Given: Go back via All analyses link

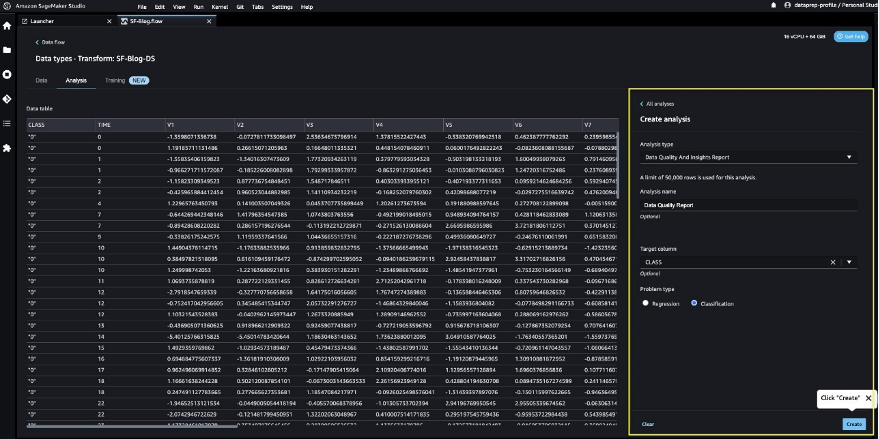Looking at the screenshot, I should (x=660, y=104).
